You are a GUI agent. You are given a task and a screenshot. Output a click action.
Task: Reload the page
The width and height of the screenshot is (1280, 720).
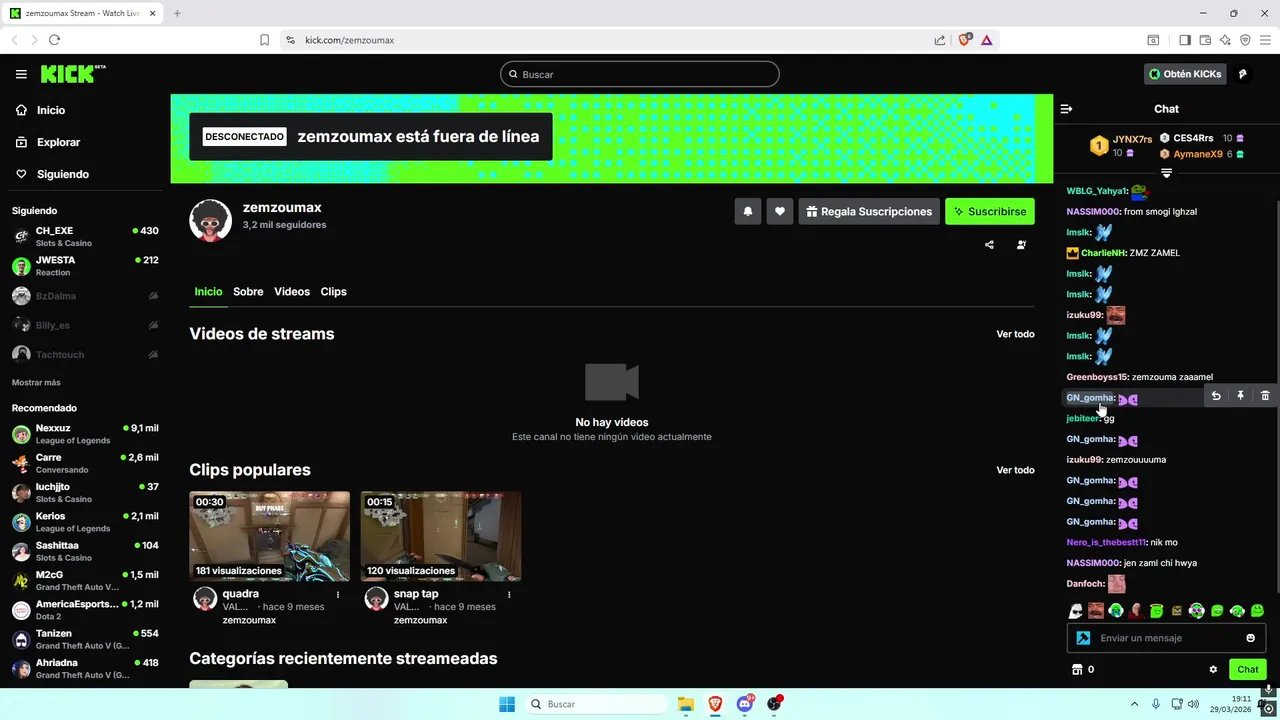click(54, 40)
